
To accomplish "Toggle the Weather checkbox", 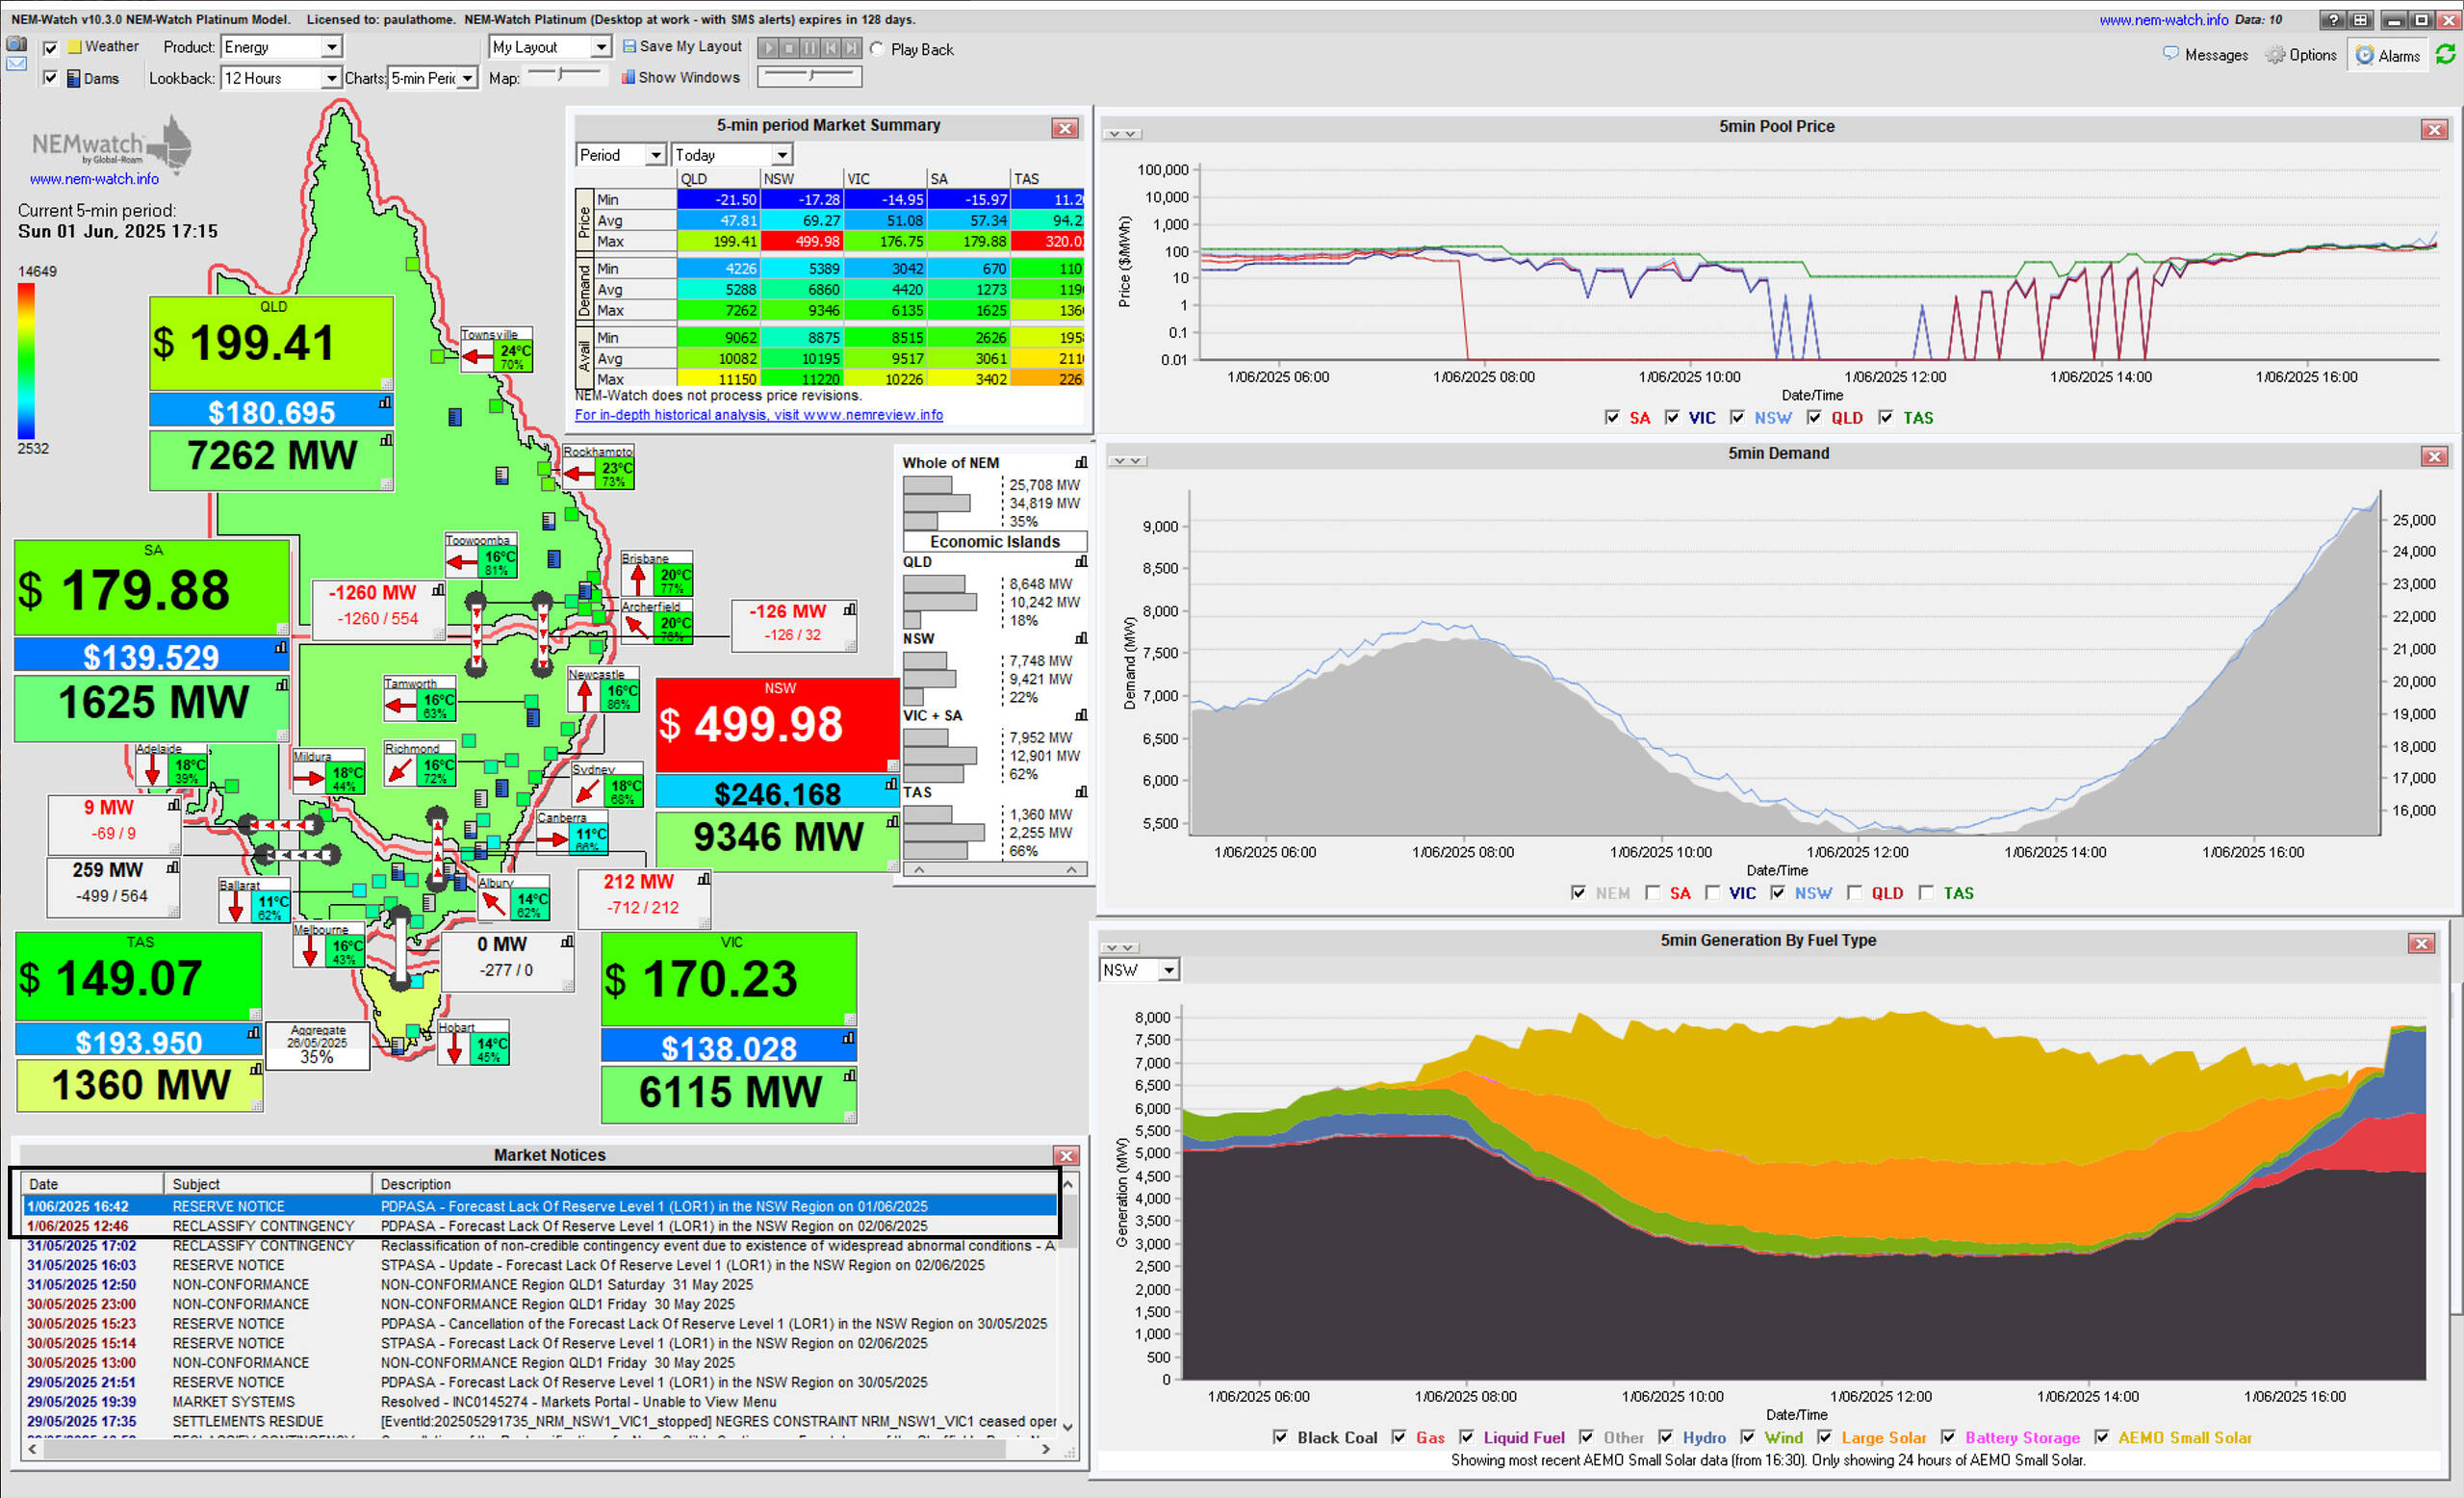I will [x=51, y=48].
